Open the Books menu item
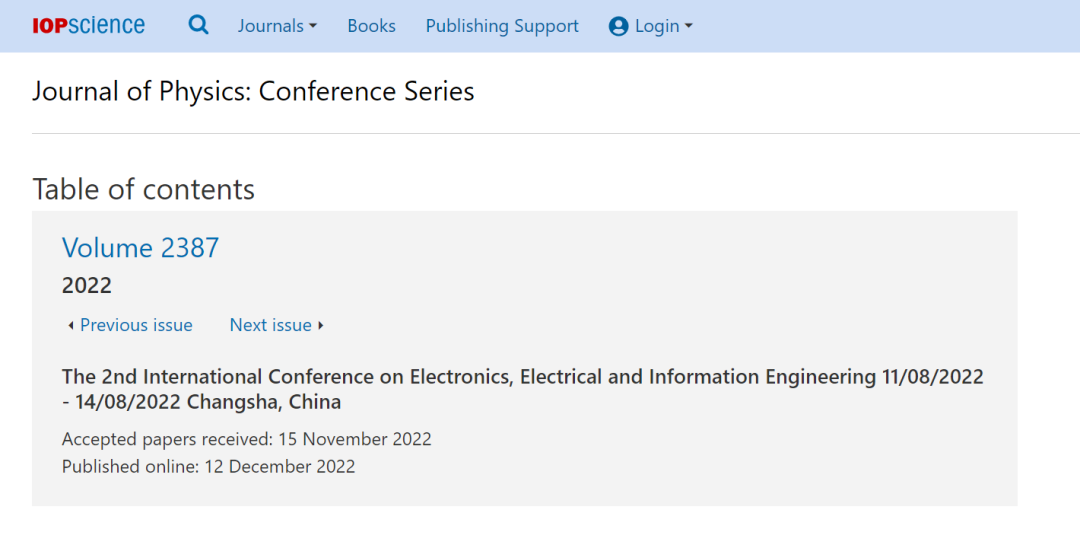This screenshot has width=1080, height=548. tap(371, 26)
